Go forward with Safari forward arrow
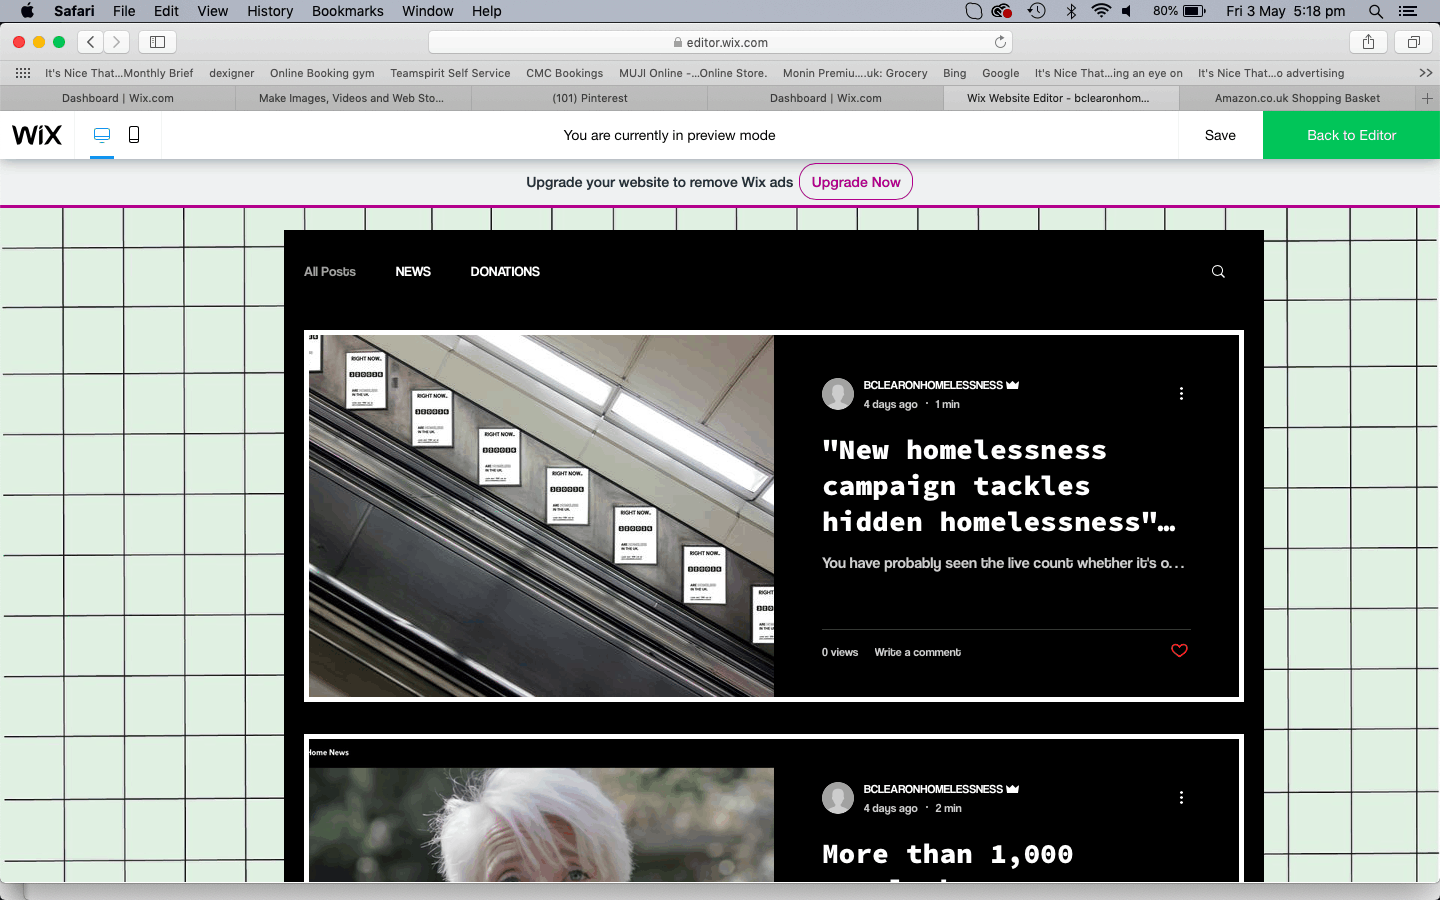The width and height of the screenshot is (1440, 900). [x=117, y=42]
